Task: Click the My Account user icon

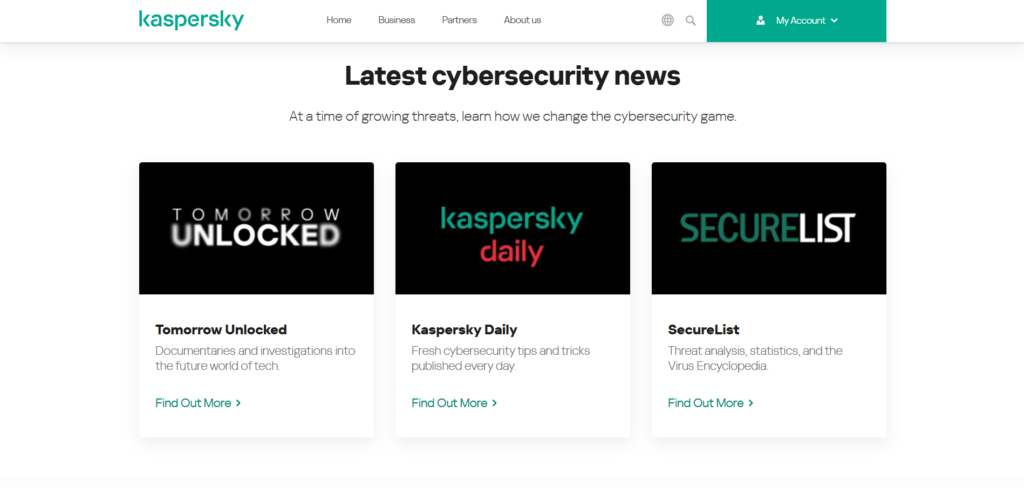Action: (760, 20)
